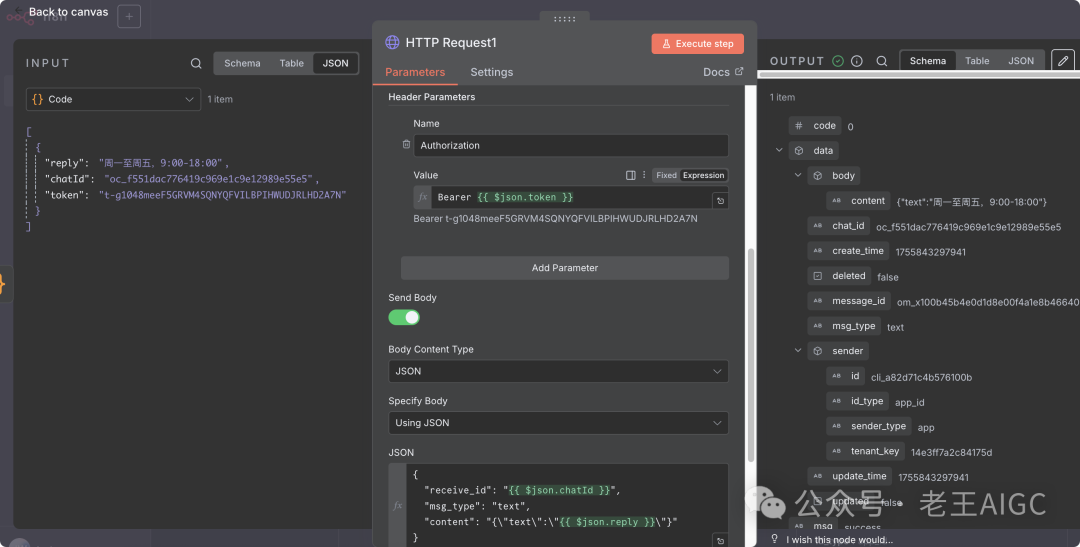Click the deleted field pill
The height and width of the screenshot is (547, 1080).
pyautogui.click(x=840, y=276)
